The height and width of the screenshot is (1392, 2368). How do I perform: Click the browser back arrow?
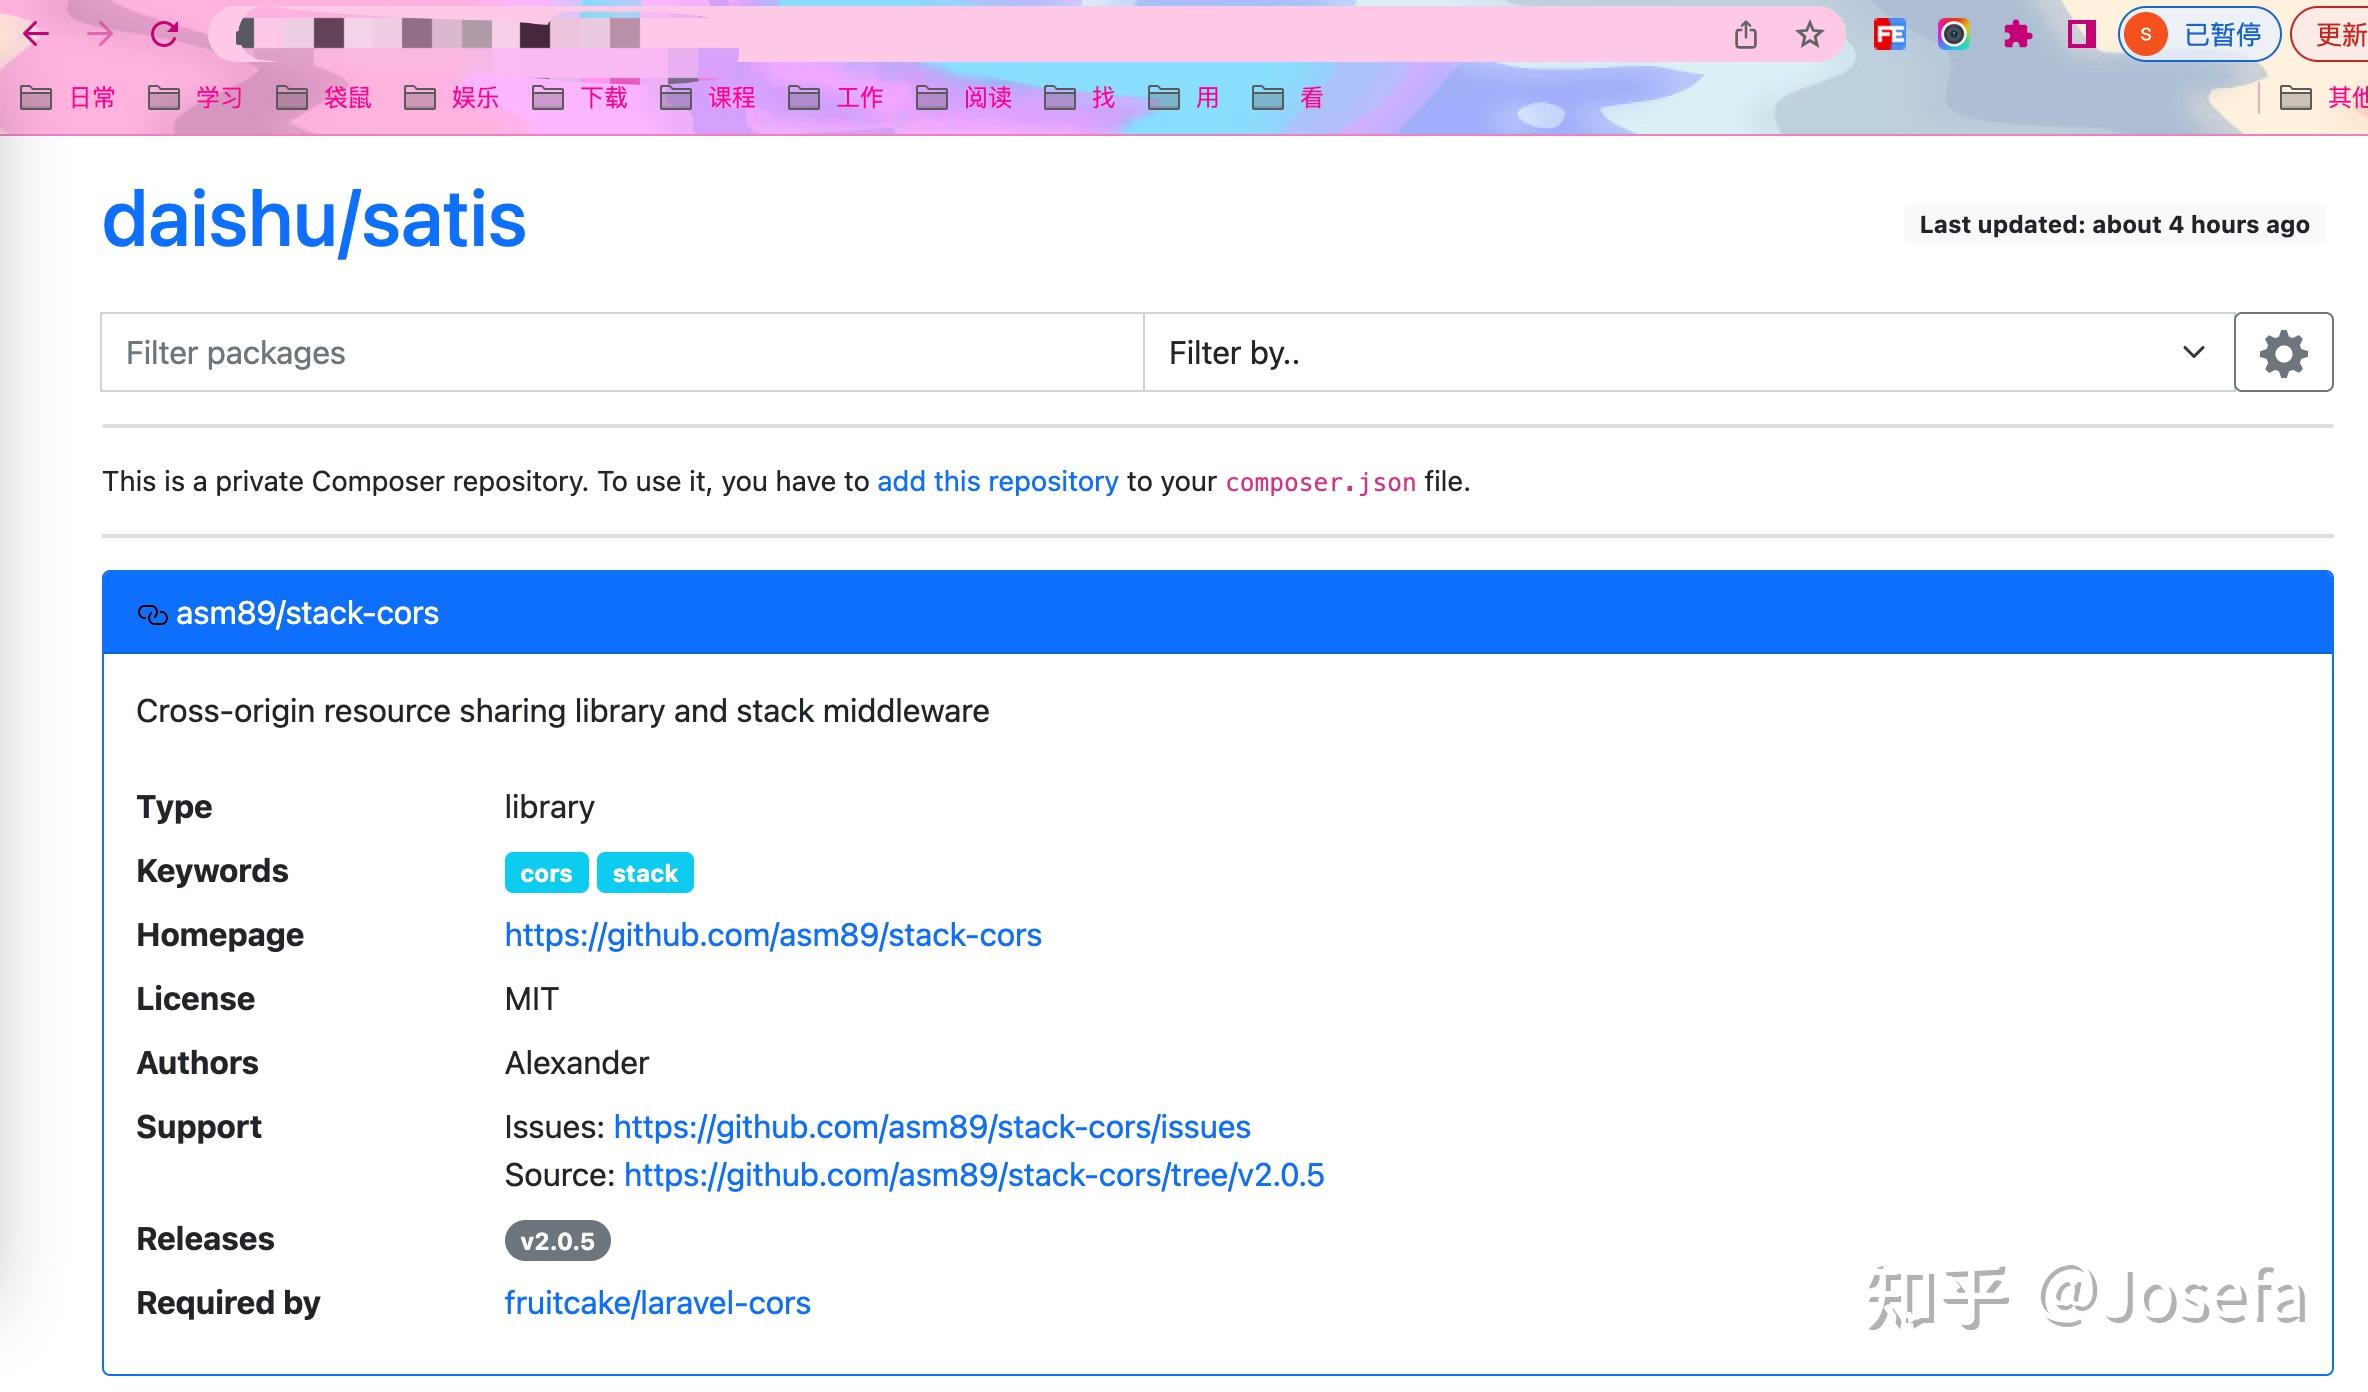pyautogui.click(x=36, y=35)
